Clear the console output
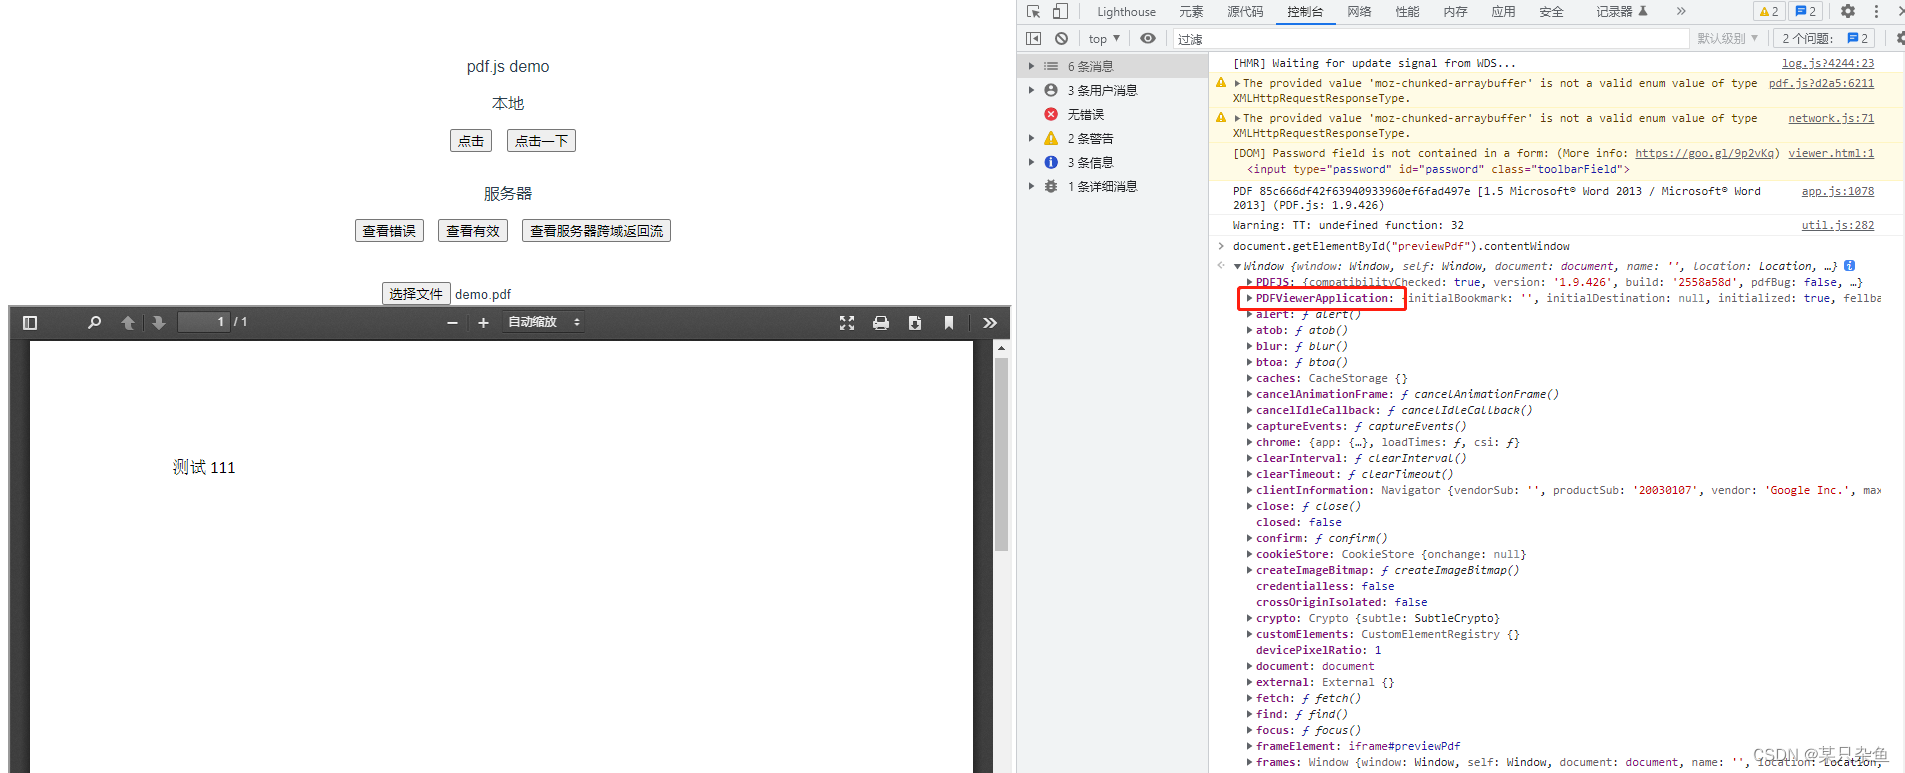Screen dimensions: 1905x773 [1061, 38]
